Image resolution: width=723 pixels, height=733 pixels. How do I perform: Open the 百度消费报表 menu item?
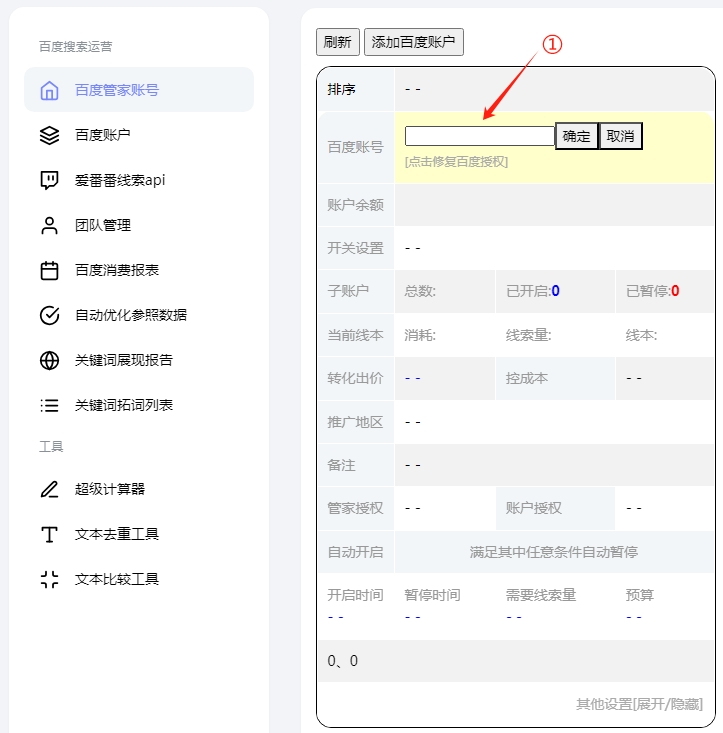[117, 270]
